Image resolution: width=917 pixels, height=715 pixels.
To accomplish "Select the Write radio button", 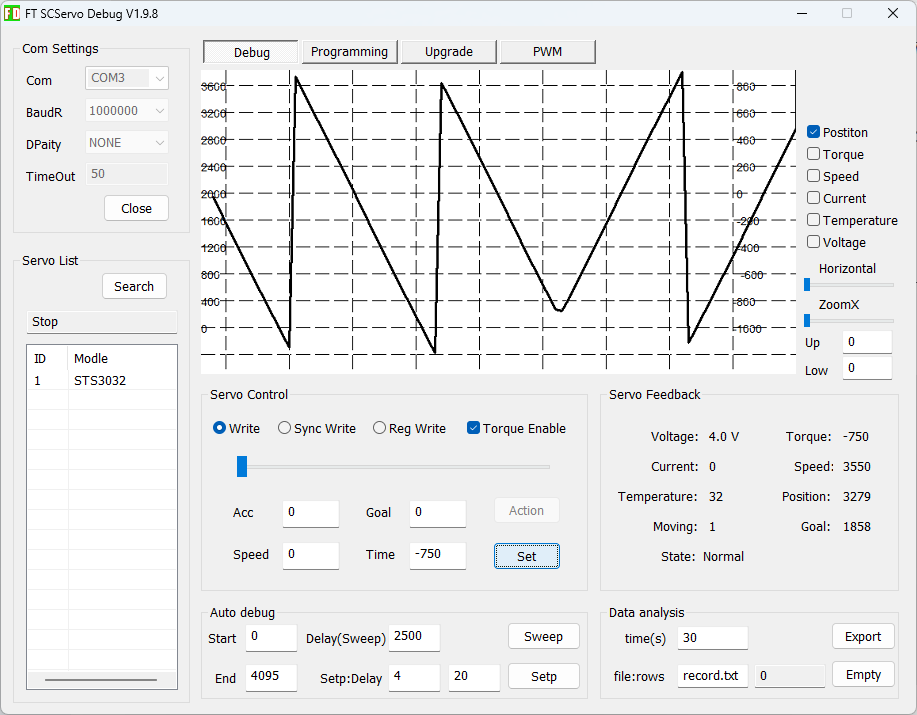I will 219,428.
